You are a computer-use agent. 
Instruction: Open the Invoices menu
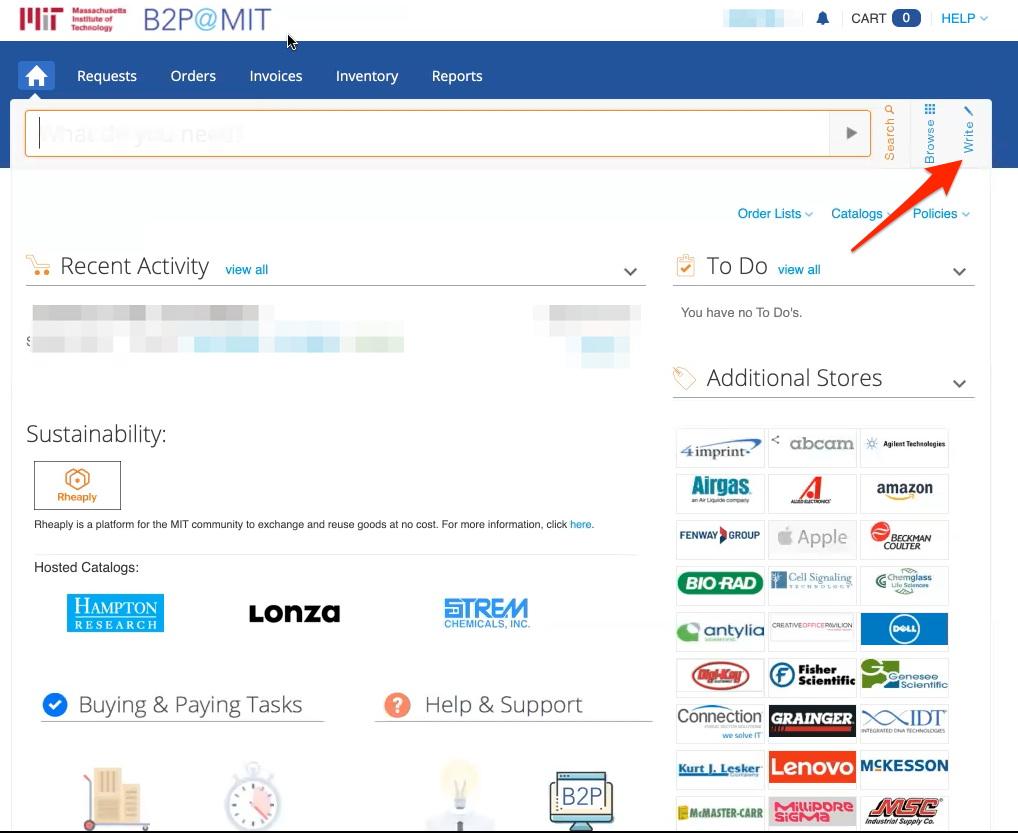276,76
